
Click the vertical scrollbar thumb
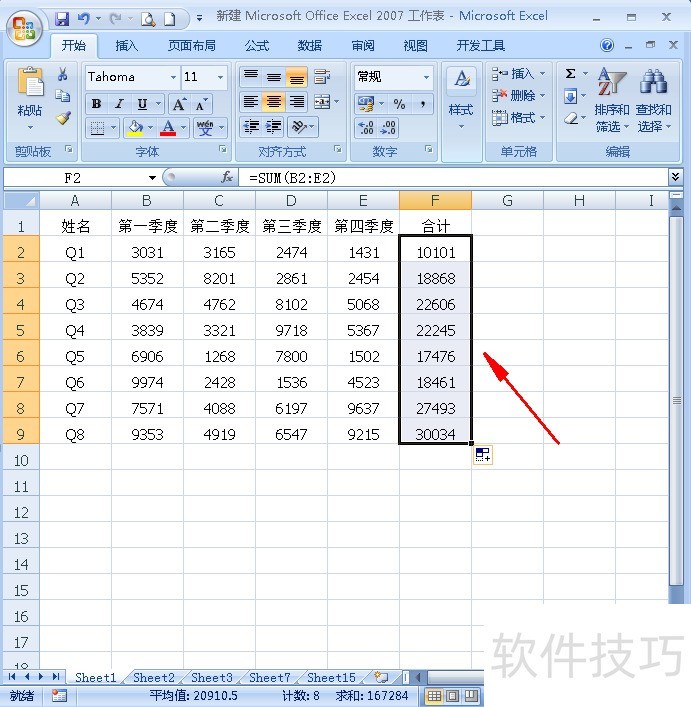[676, 400]
